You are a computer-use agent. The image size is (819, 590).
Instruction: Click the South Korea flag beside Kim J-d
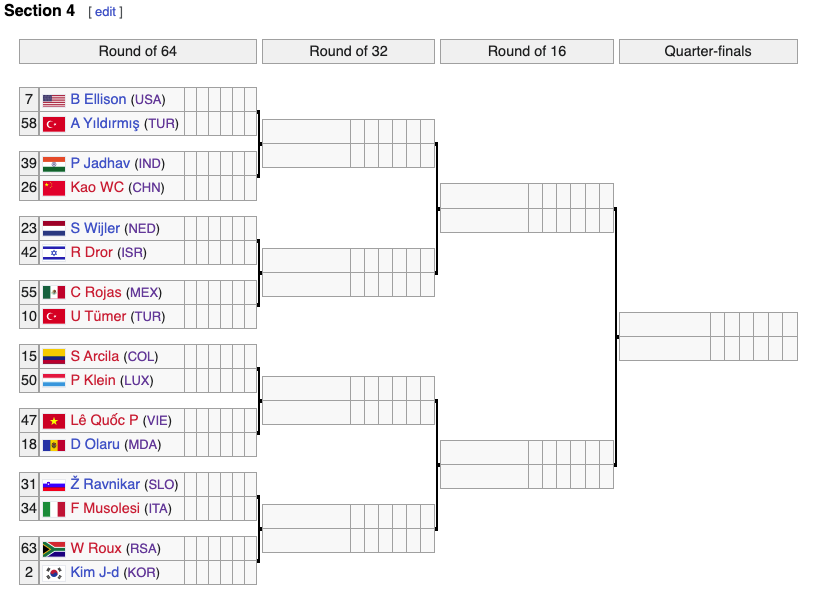coord(54,573)
